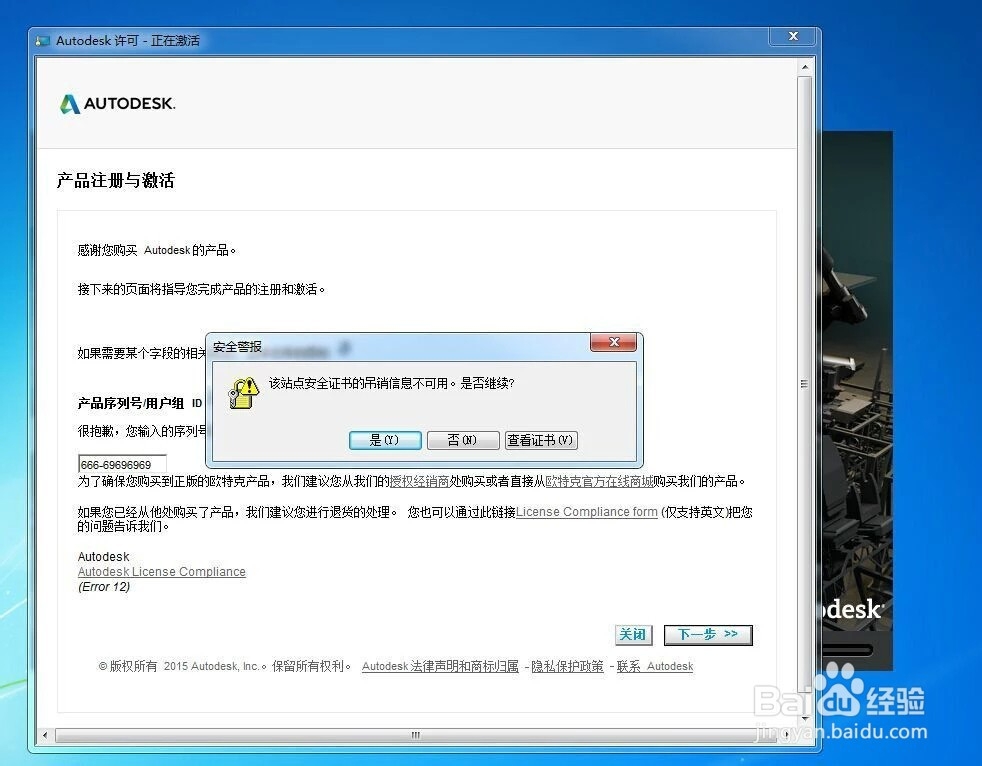982x766 pixels.
Task: Click 感谢您购买 Autodesk 的产品 text
Action: [x=157, y=251]
